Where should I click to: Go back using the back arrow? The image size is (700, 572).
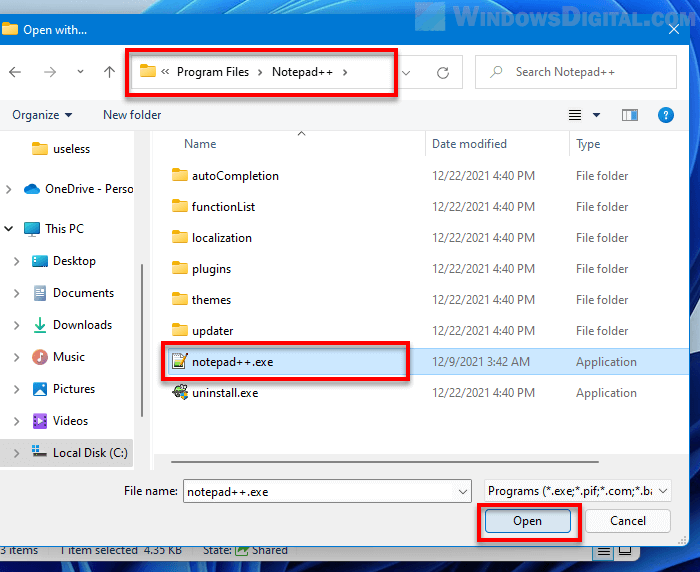click(15, 72)
